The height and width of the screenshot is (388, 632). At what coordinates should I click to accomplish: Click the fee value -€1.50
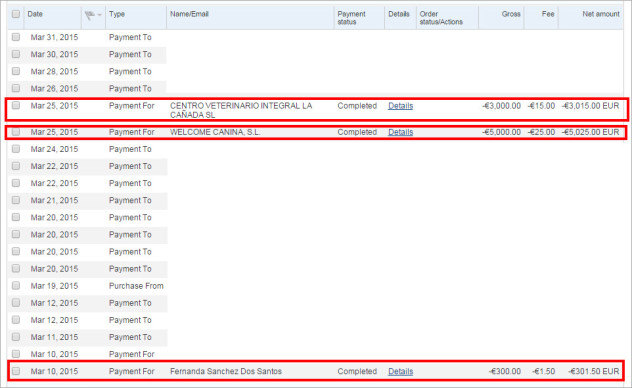(x=543, y=371)
